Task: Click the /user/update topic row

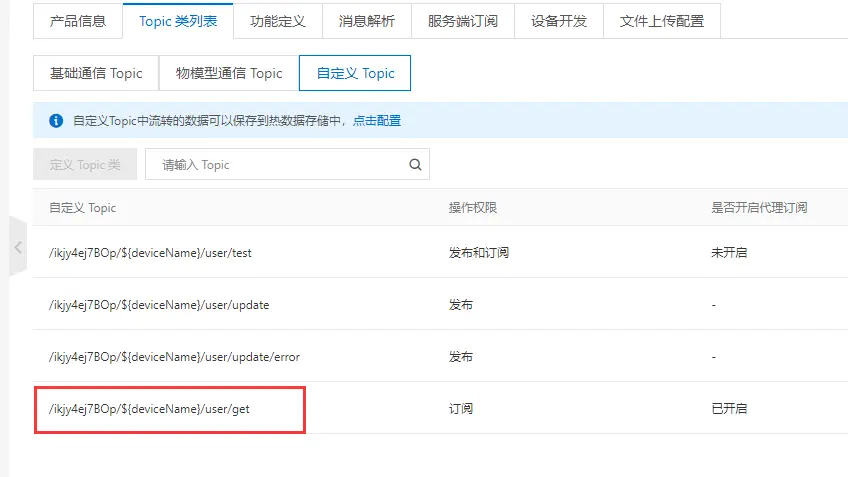Action: point(159,304)
